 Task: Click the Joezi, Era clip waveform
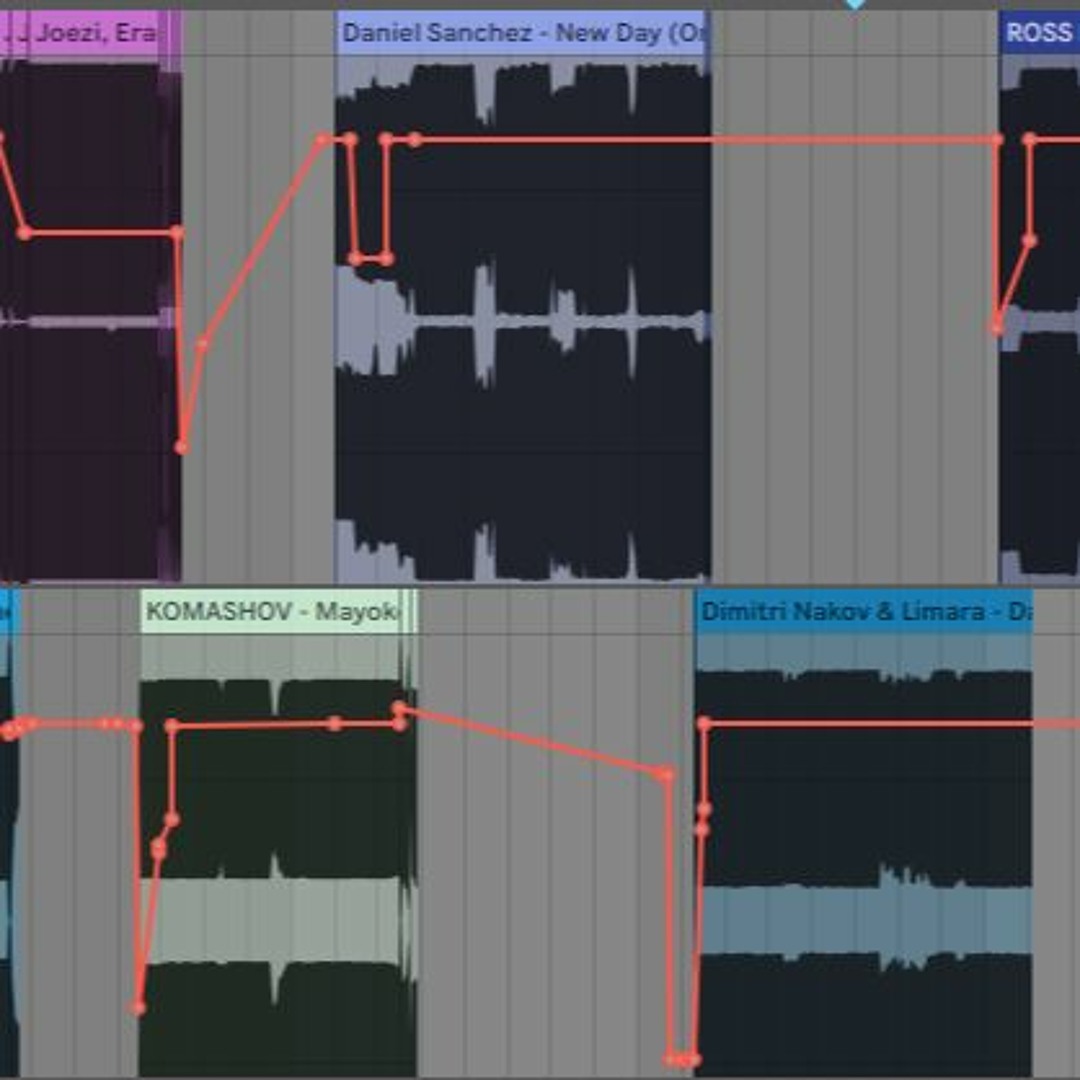[90, 320]
